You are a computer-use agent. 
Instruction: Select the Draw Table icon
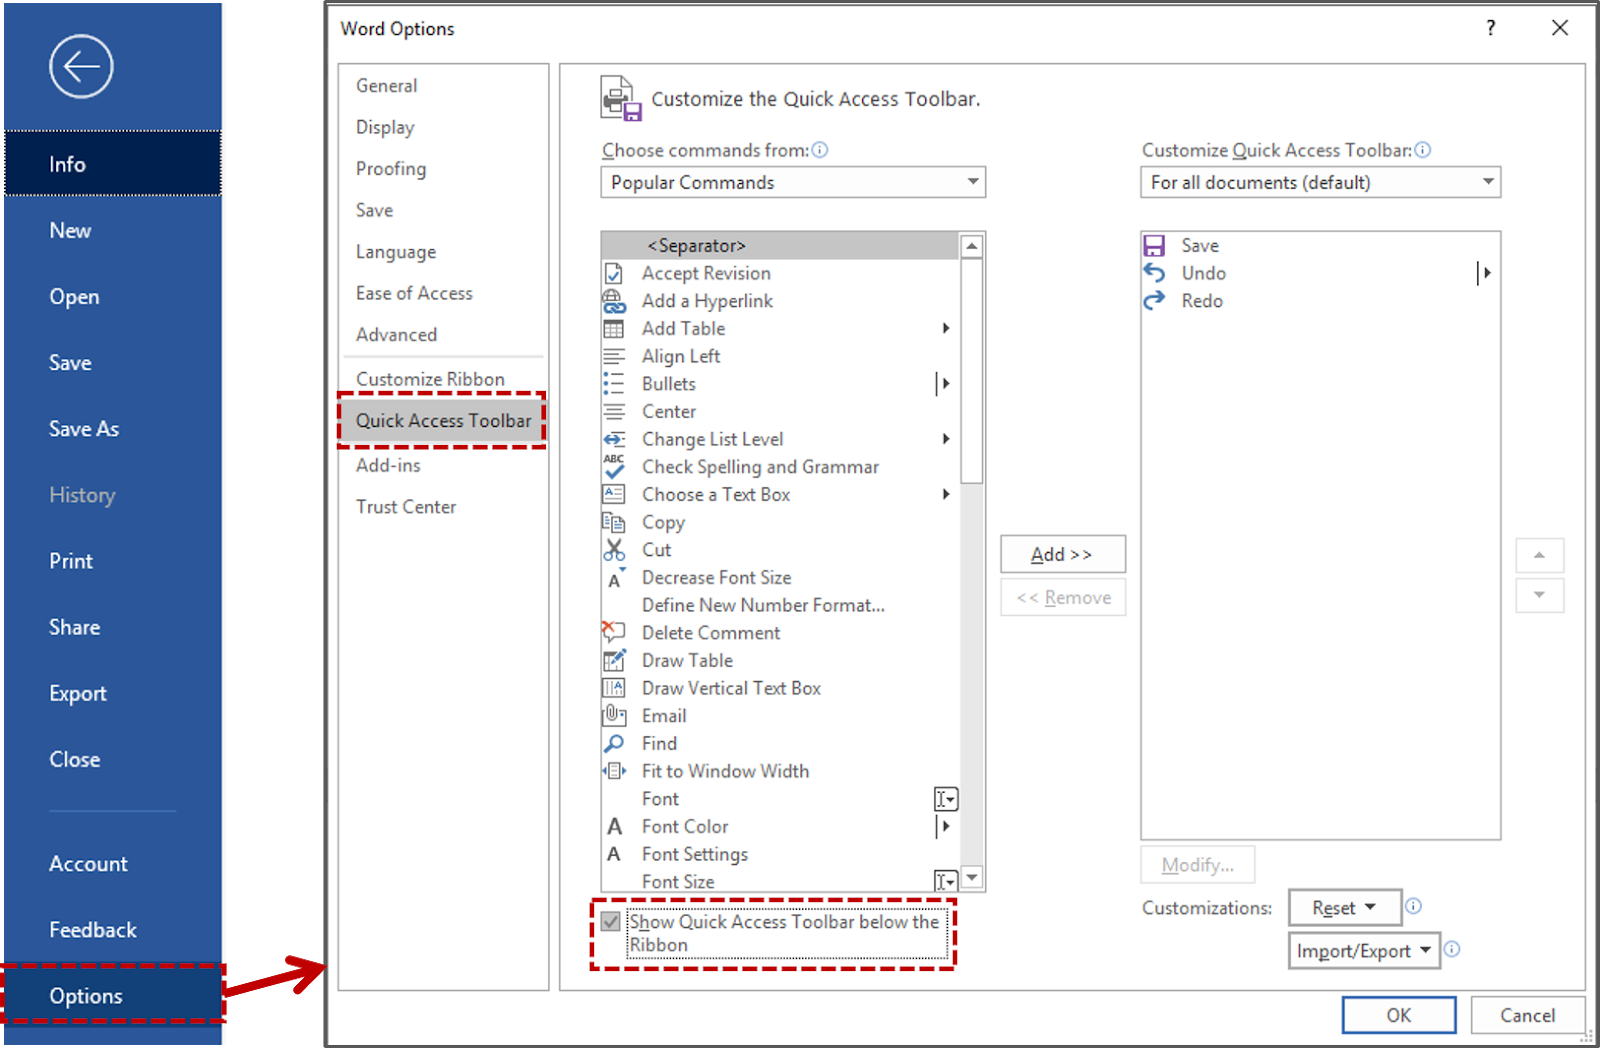pyautogui.click(x=614, y=660)
